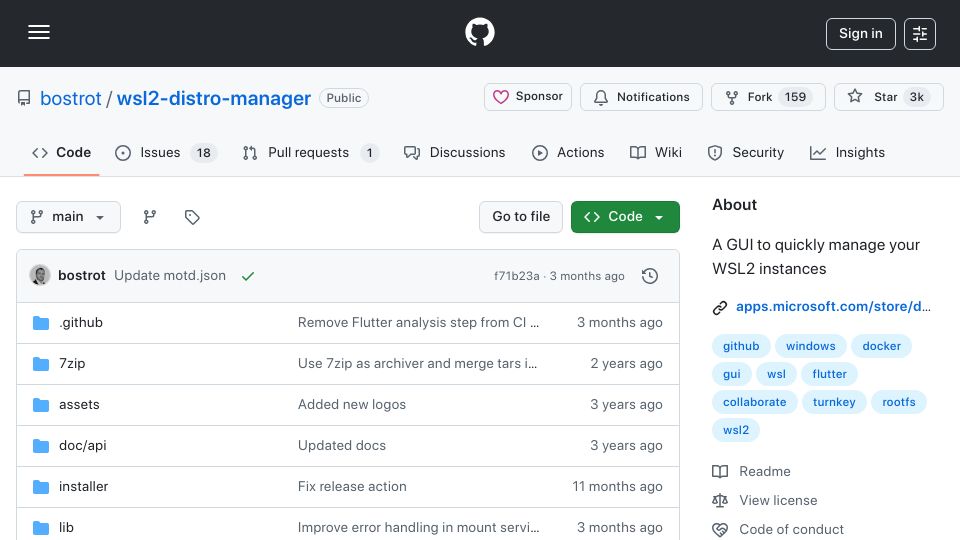960x540 pixels.
Task: Open 'Fix release action' commit
Action: coord(352,487)
